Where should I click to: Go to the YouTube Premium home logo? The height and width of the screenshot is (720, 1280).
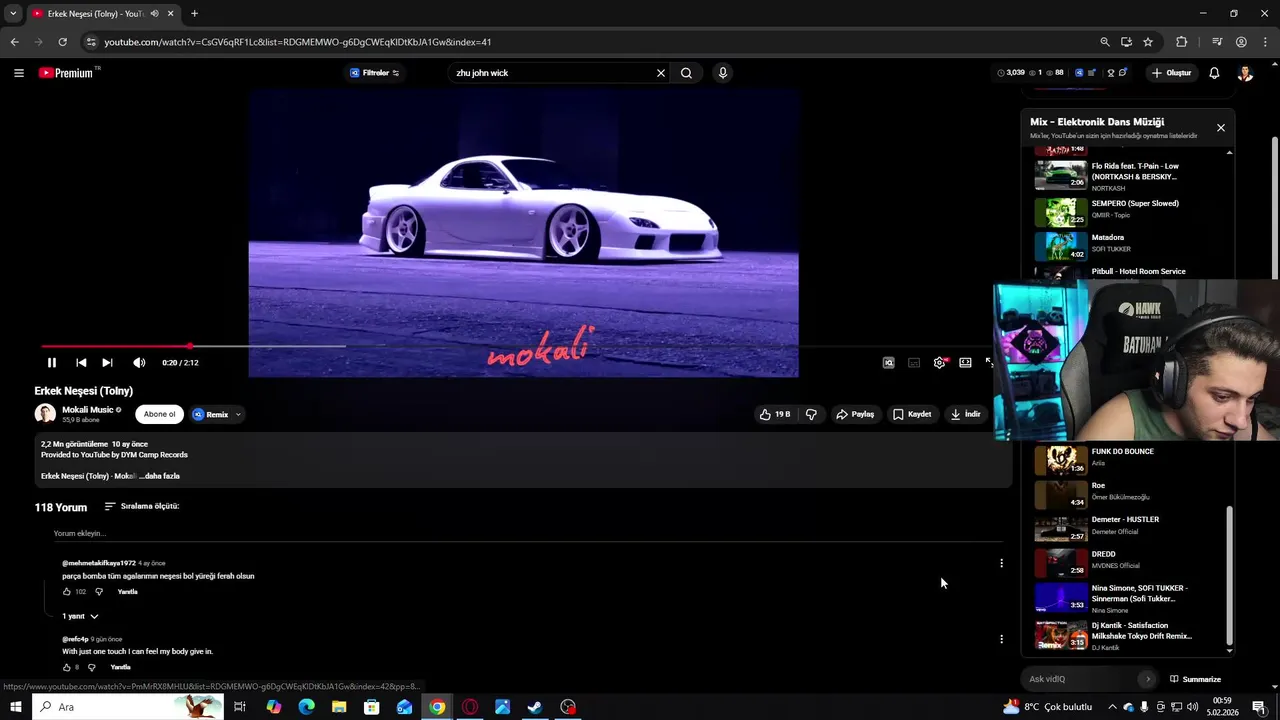point(66,73)
